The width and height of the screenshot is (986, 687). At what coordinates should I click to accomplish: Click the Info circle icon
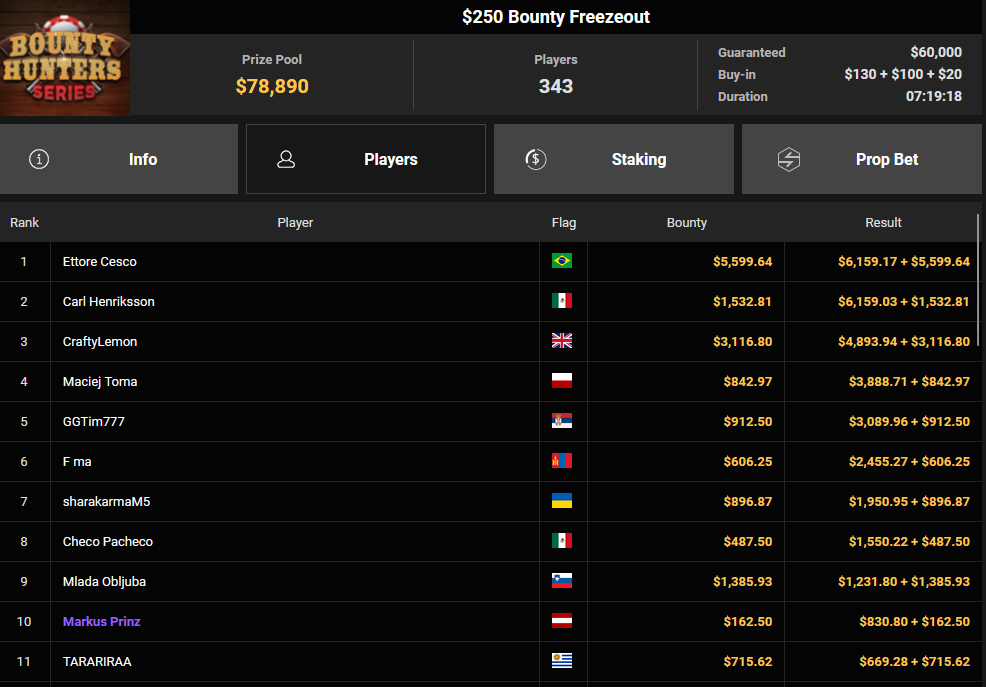[39, 159]
